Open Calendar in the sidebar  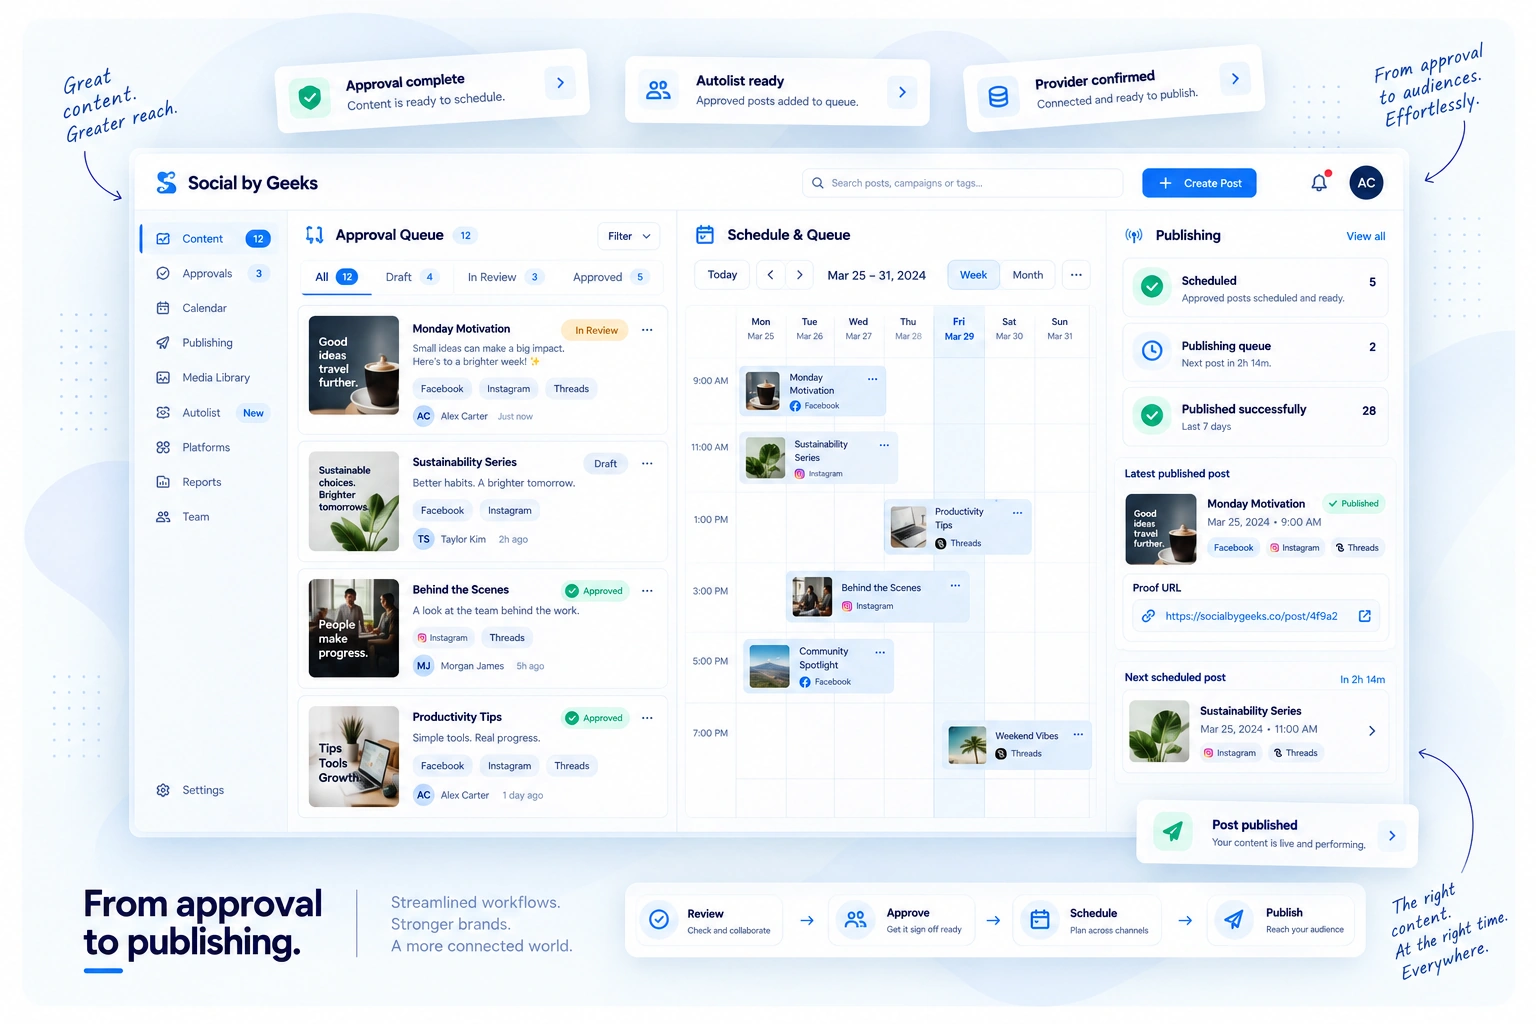tap(204, 308)
